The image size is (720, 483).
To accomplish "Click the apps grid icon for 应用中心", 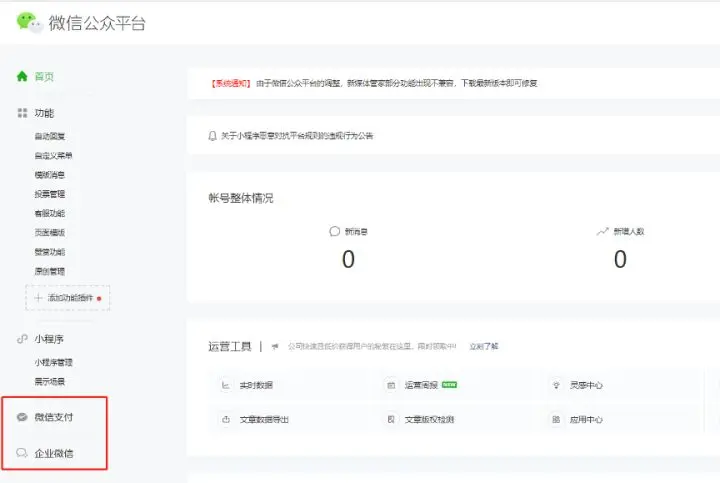I will 556,419.
